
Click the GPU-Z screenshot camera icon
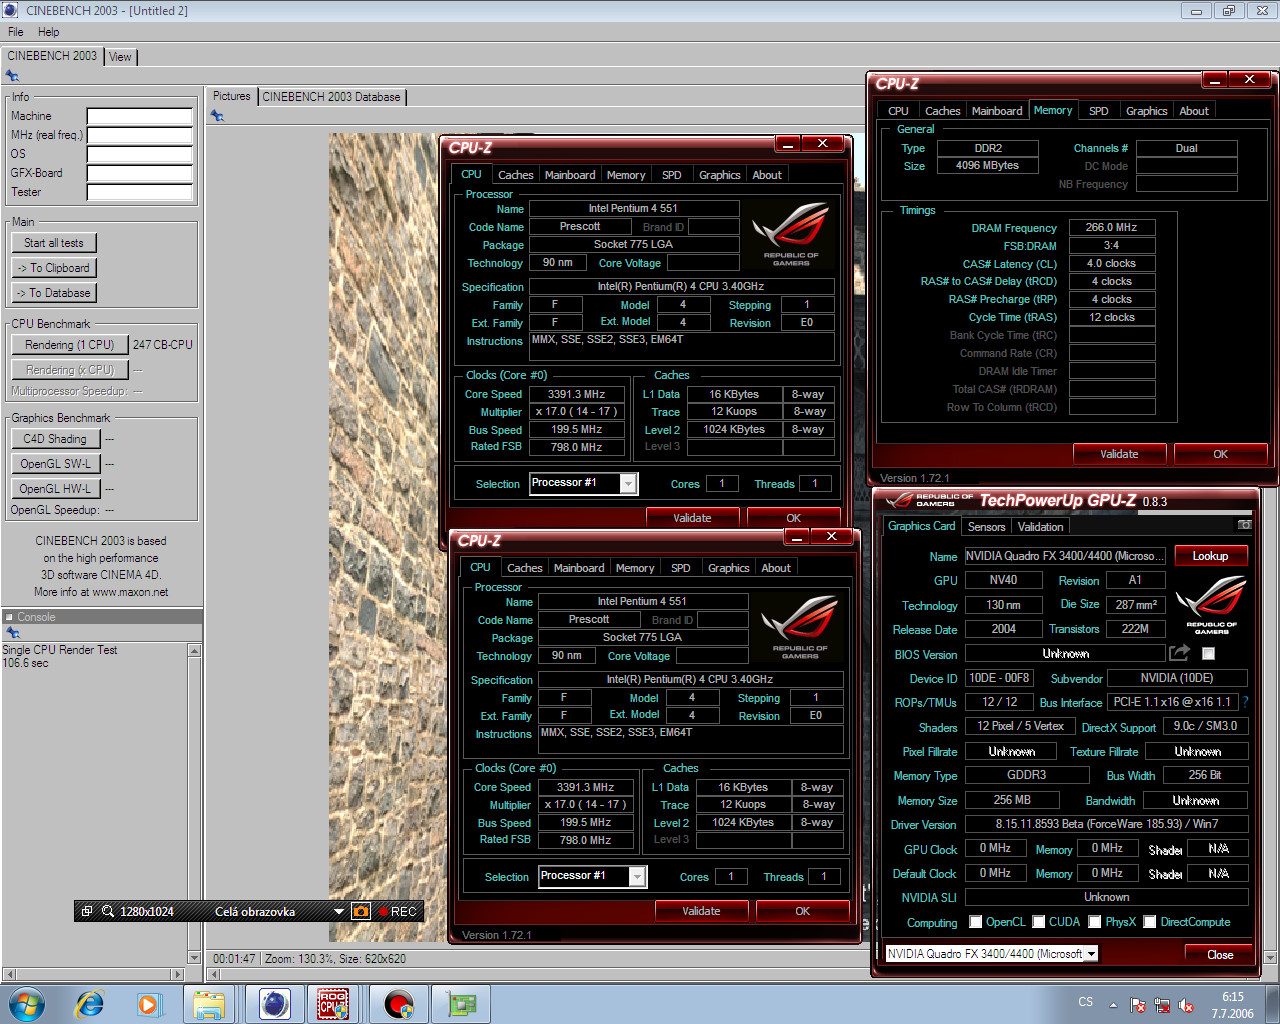(x=1244, y=525)
